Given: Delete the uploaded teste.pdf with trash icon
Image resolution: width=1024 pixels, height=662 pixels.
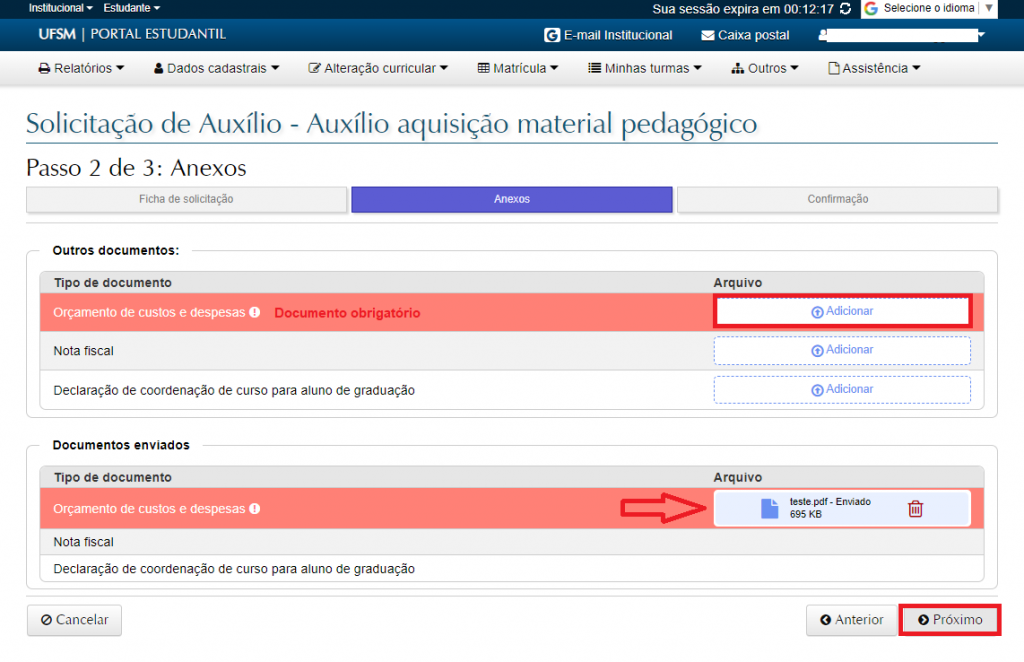Looking at the screenshot, I should click(x=914, y=509).
